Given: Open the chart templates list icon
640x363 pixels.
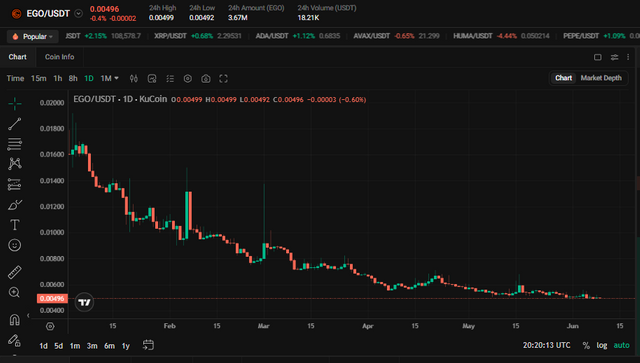Looking at the screenshot, I should click(170, 78).
